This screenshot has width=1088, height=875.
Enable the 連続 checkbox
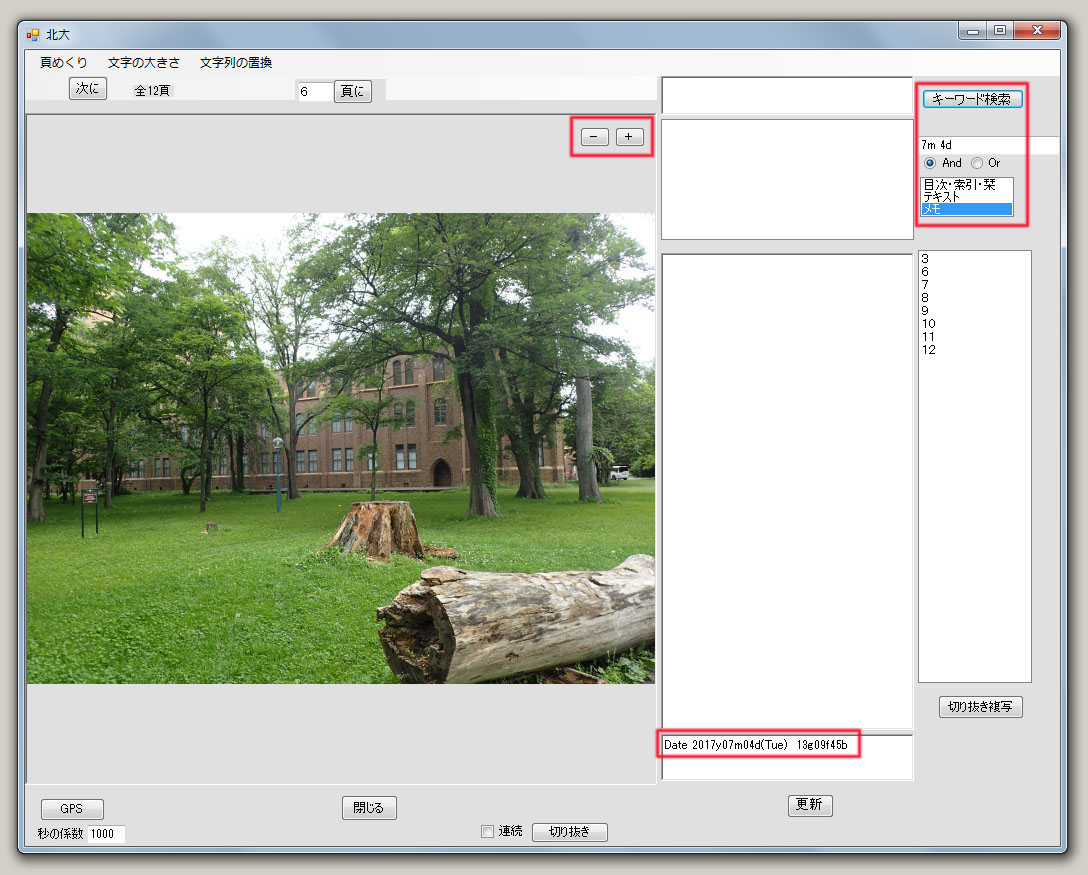click(x=488, y=832)
